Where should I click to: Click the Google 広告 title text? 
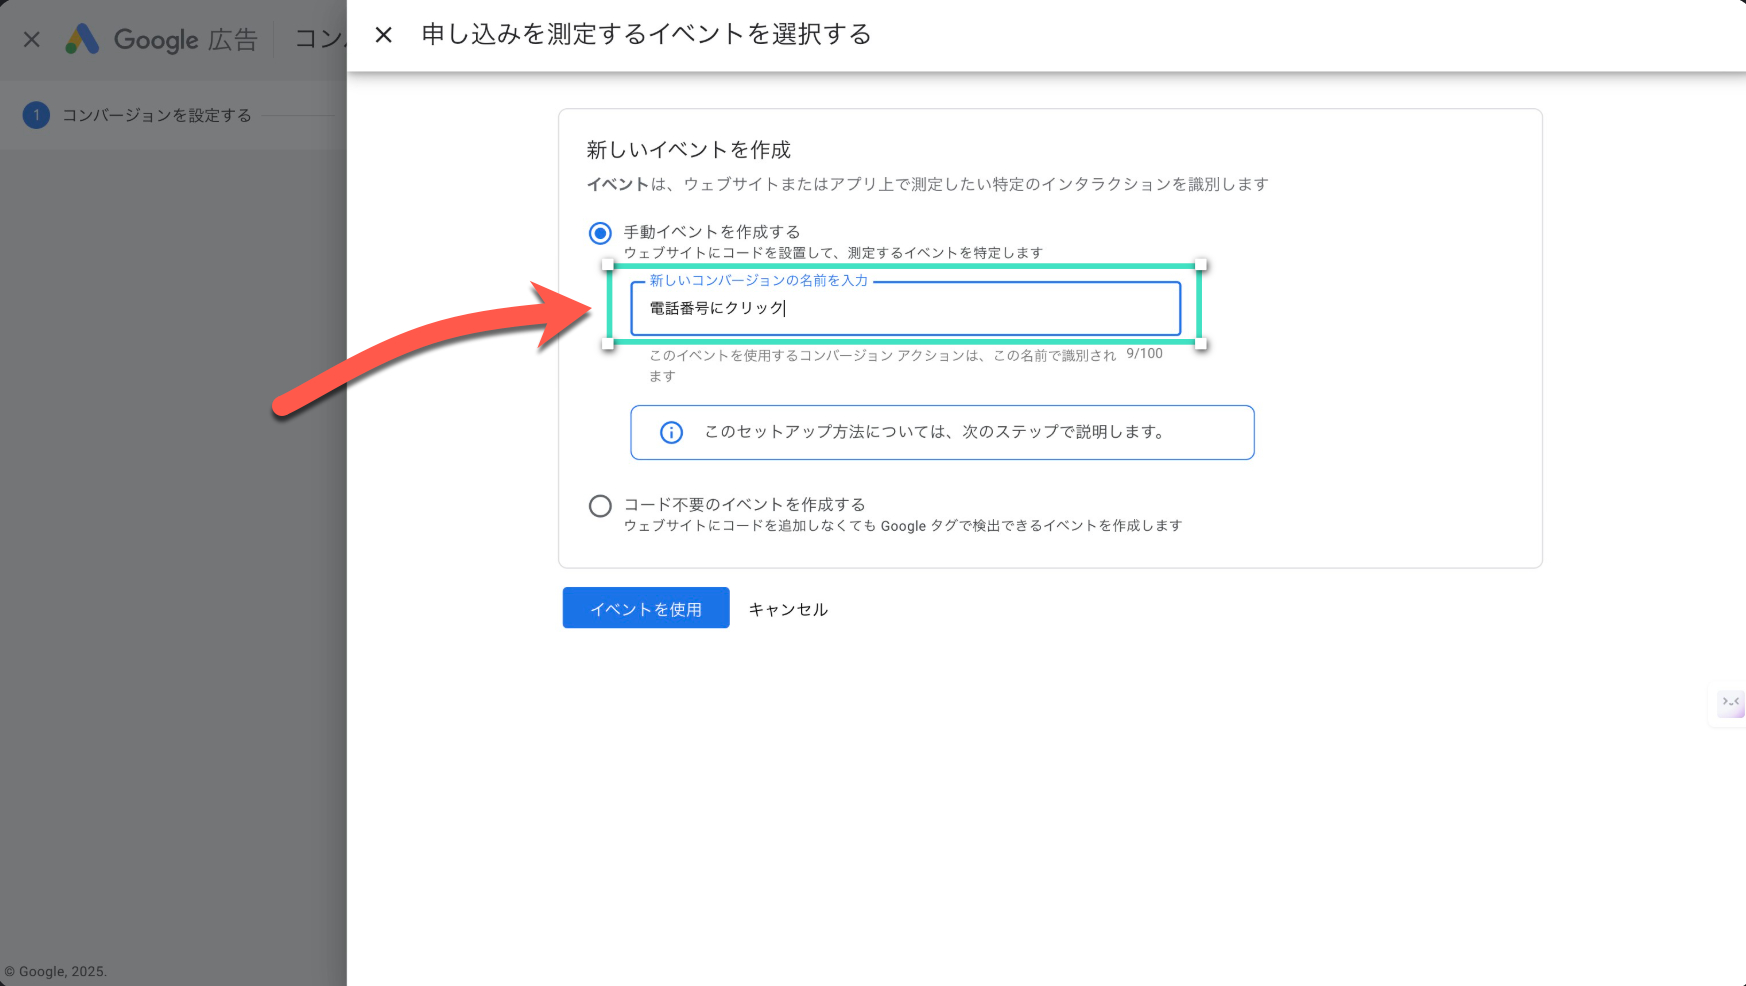(185, 40)
